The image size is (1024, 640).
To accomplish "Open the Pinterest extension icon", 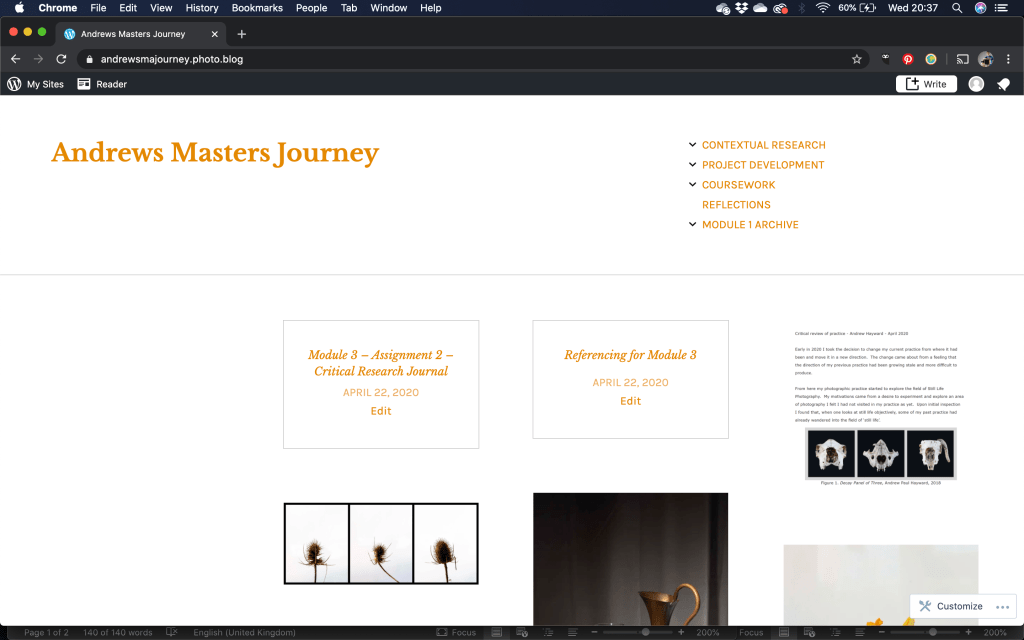I will (x=908, y=59).
